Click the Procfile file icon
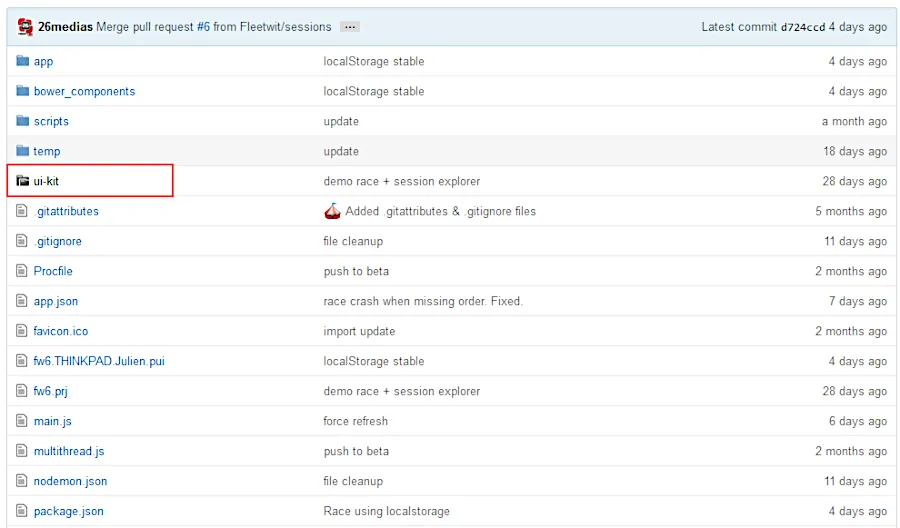The image size is (900, 528). (x=23, y=271)
